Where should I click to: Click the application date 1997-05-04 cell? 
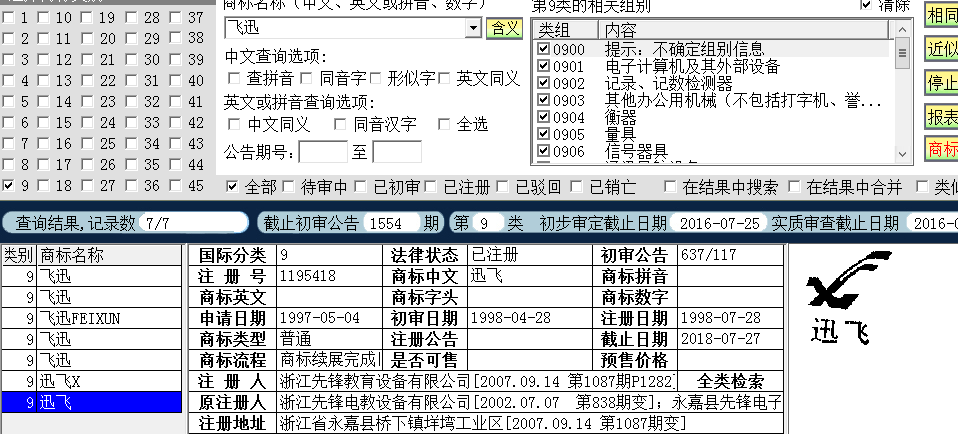click(x=330, y=318)
